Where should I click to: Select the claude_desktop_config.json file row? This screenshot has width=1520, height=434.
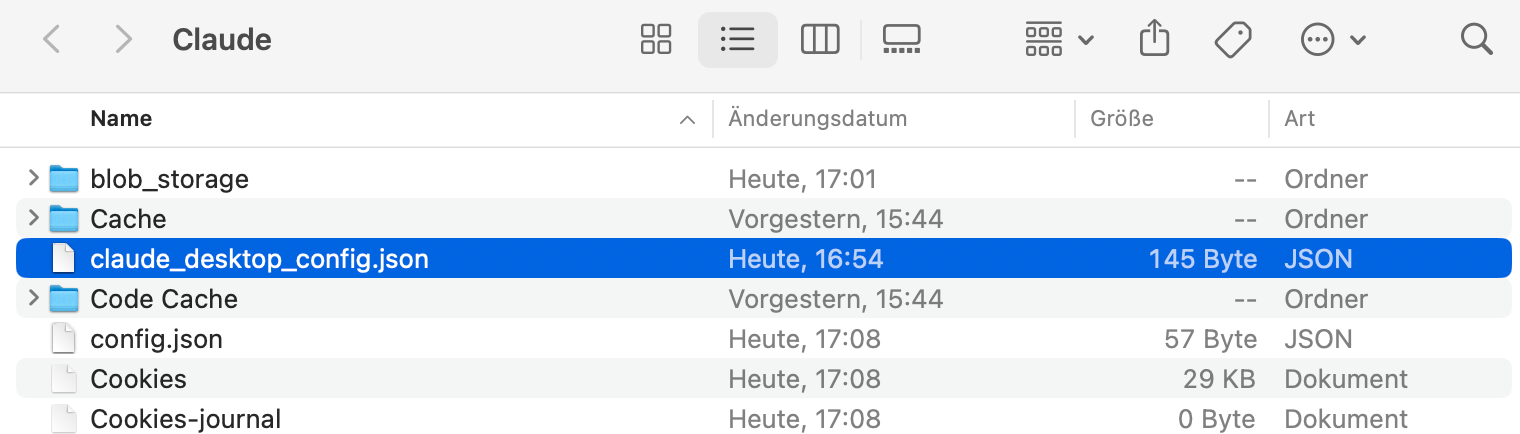tap(764, 258)
